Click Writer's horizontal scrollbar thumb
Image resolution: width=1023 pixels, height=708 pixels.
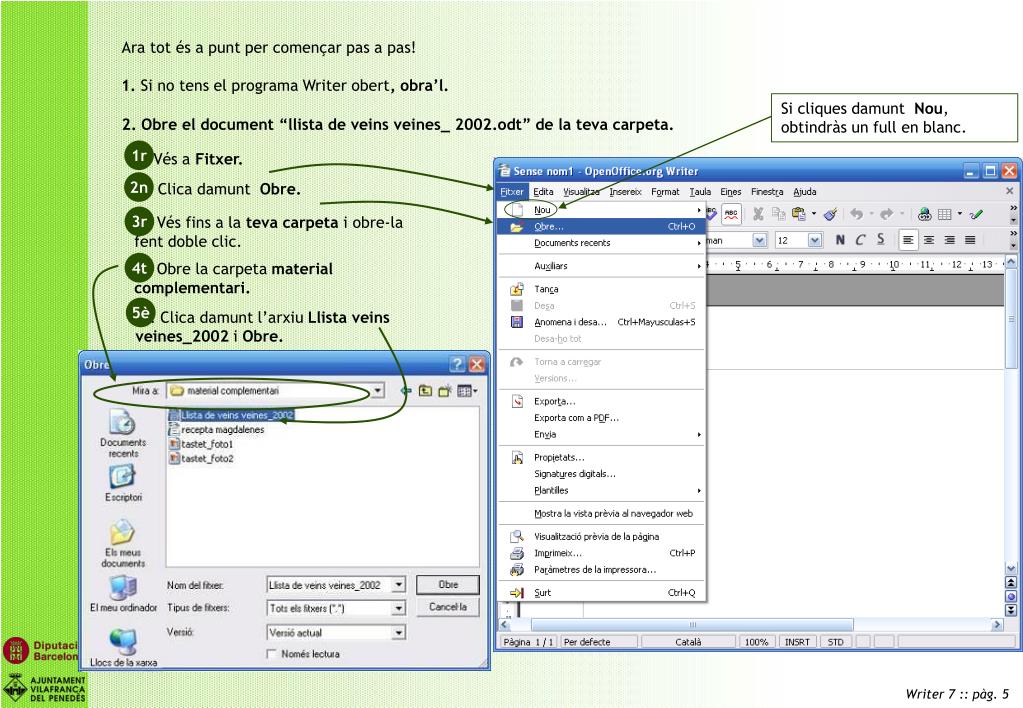[x=692, y=624]
